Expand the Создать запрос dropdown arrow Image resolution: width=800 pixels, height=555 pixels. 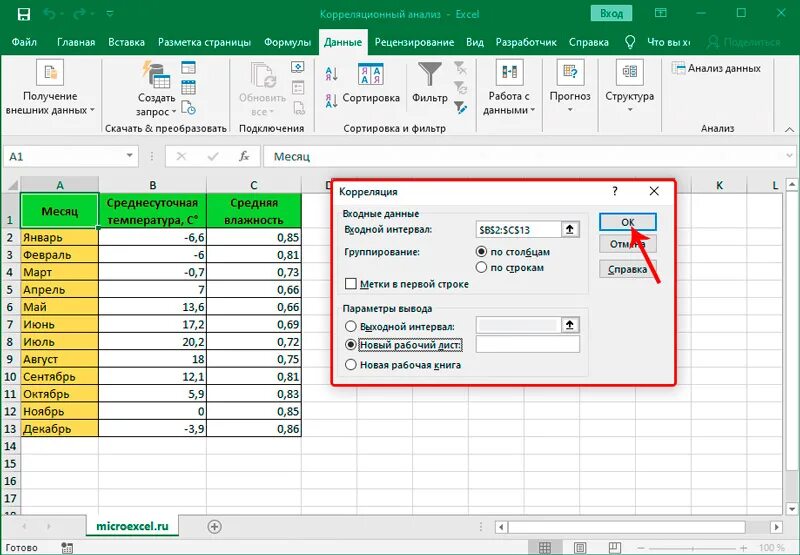[174, 112]
